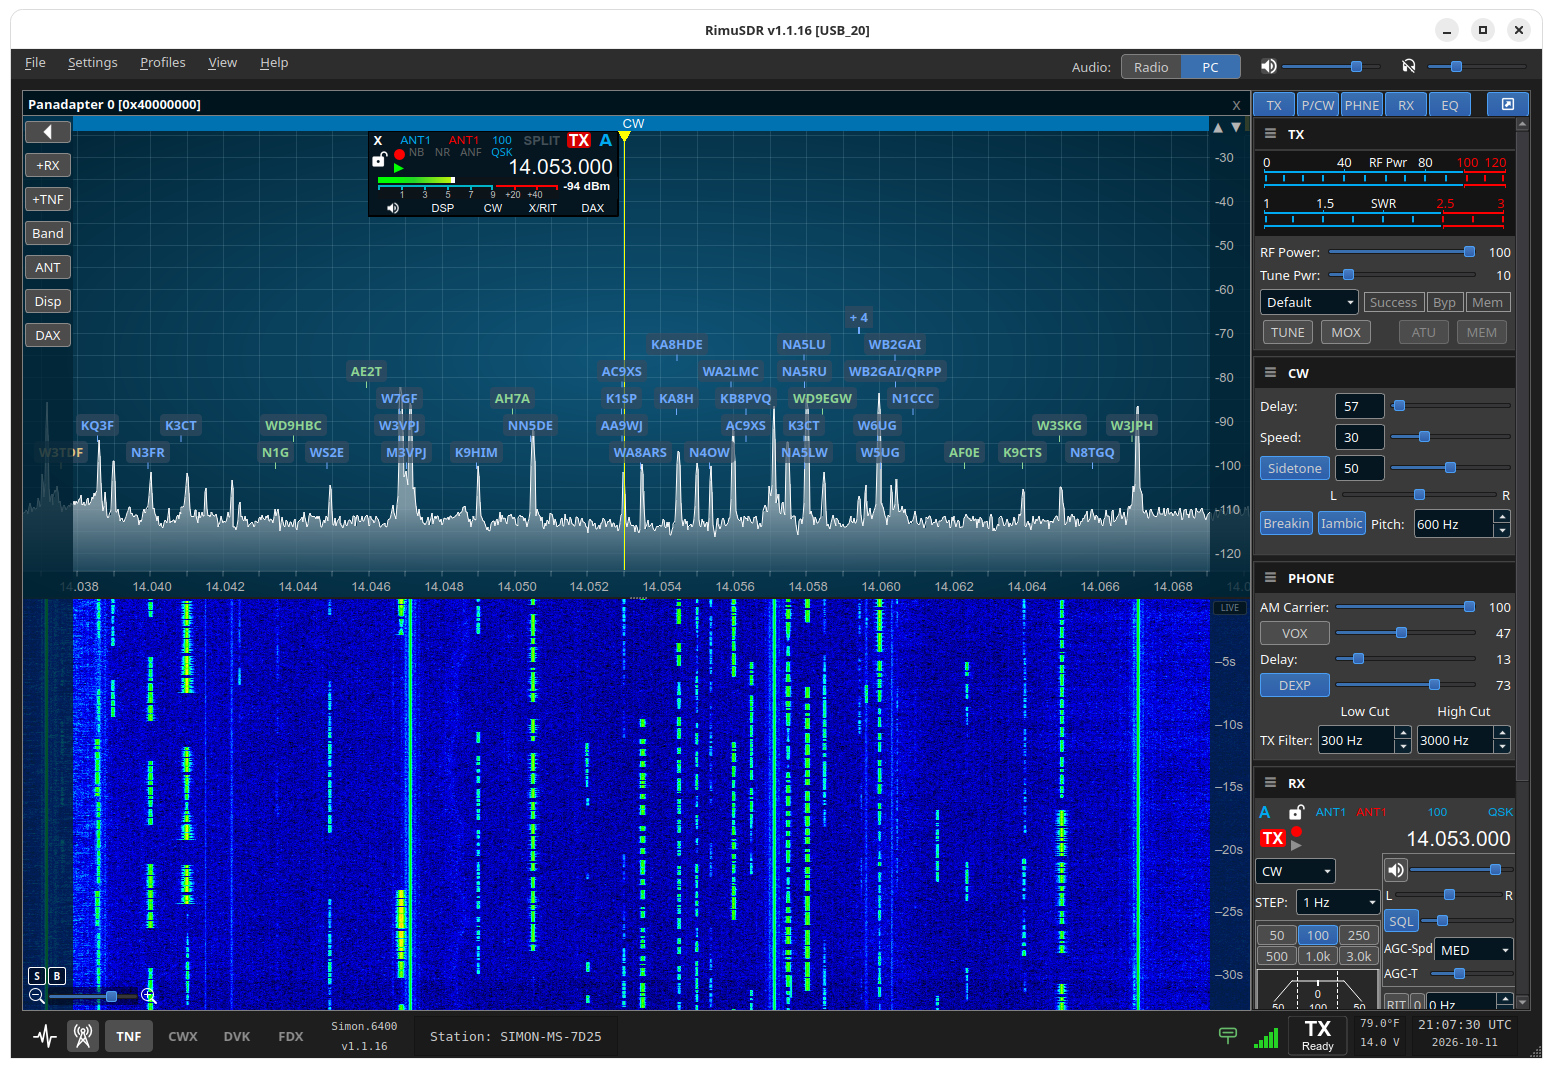Select the PHNE panel tab
Image resolution: width=1553 pixels, height=1069 pixels.
tap(1362, 105)
